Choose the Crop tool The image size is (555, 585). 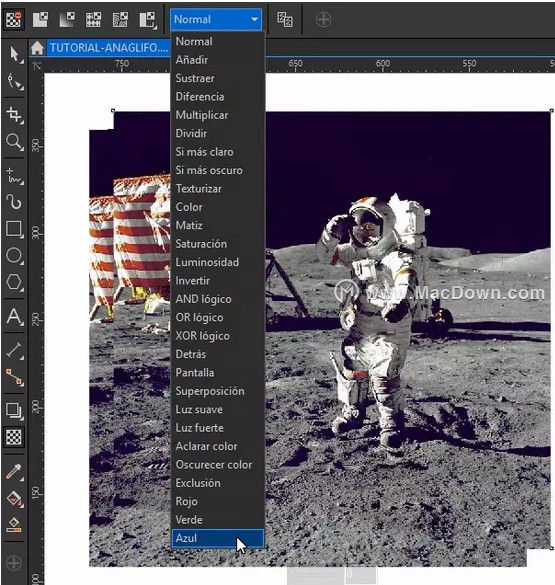[x=14, y=115]
